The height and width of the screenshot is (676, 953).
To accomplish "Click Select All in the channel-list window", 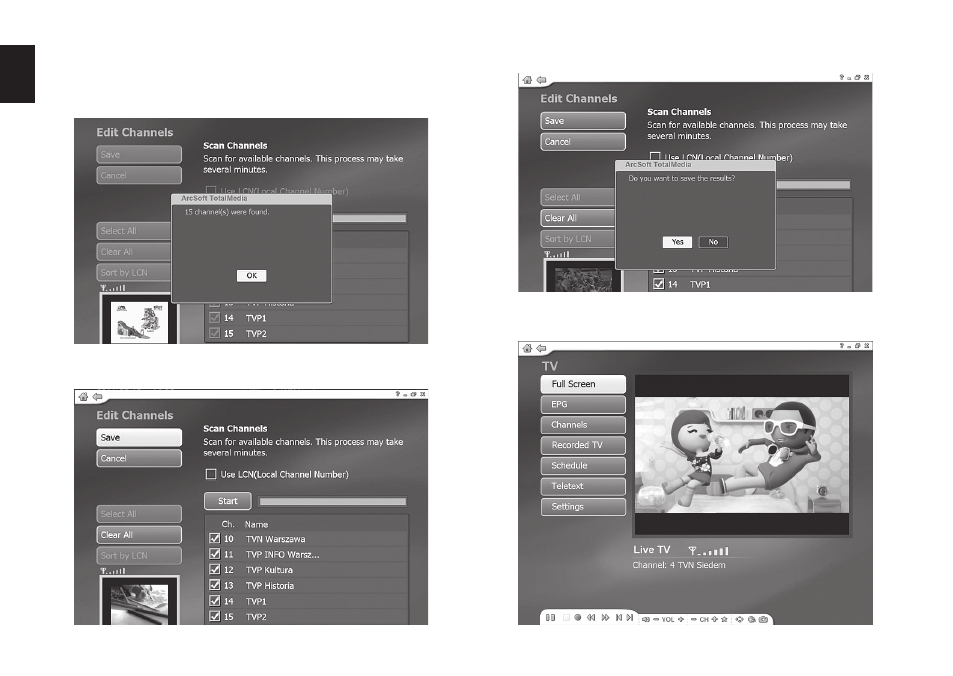I will (x=139, y=514).
